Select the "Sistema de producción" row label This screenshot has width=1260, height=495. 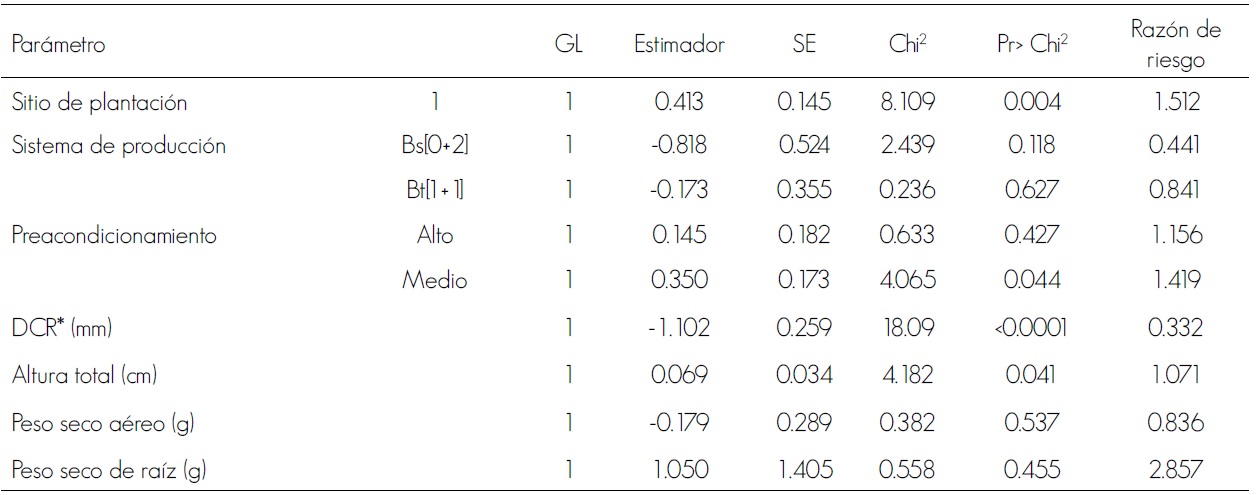(118, 146)
